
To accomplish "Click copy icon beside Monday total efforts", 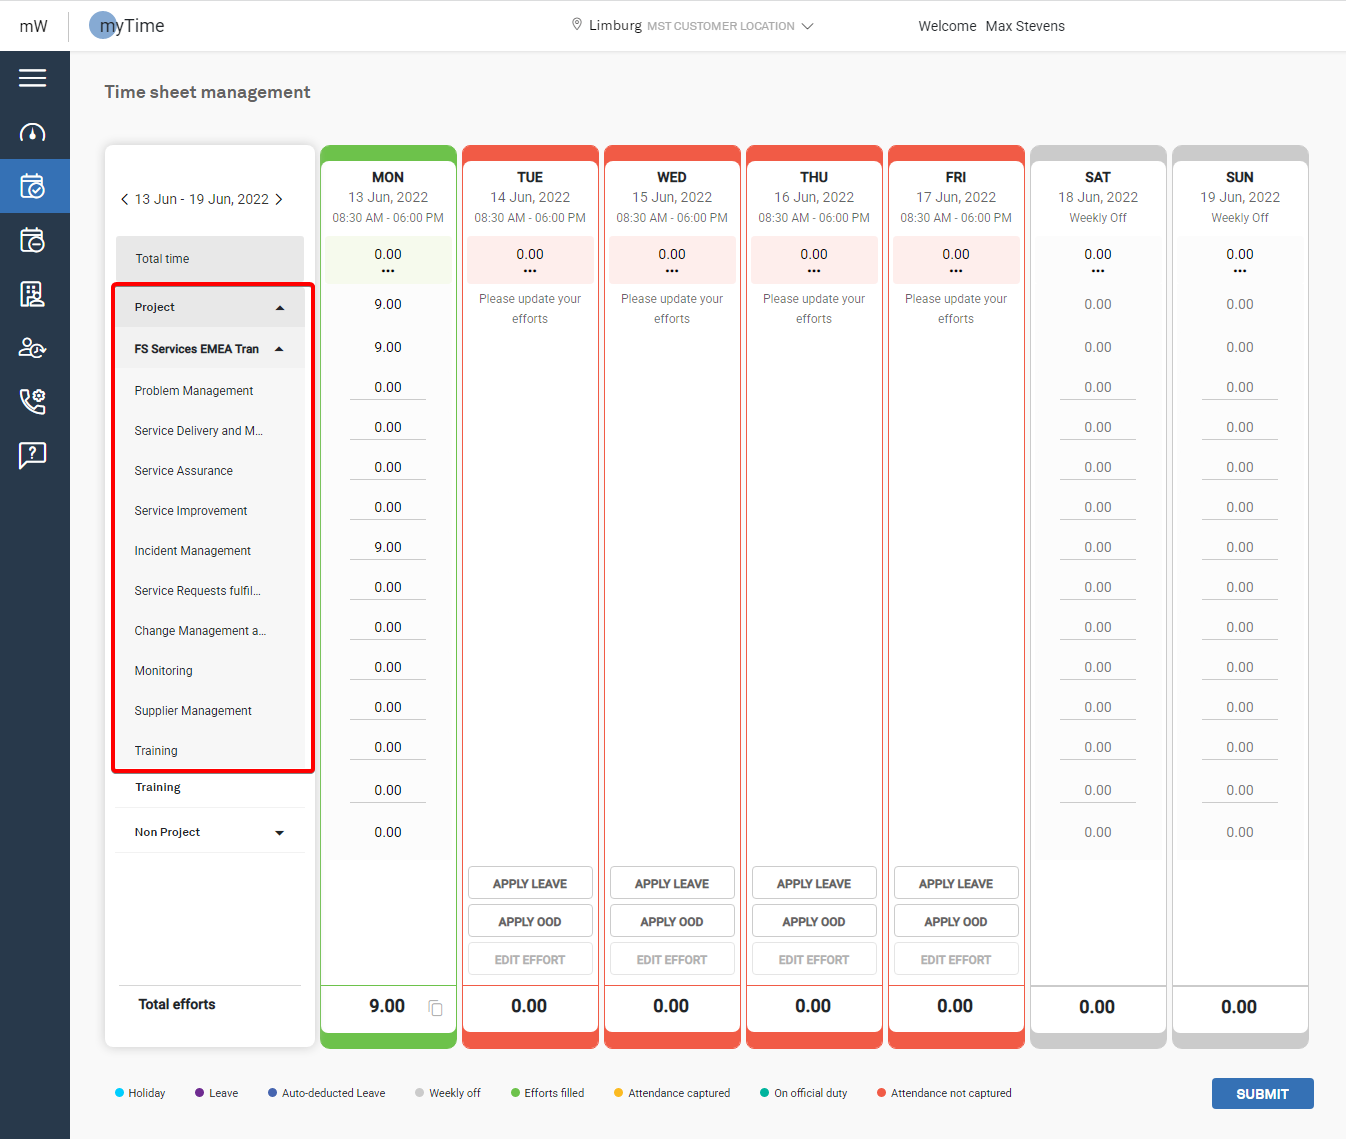I will pos(435,1008).
